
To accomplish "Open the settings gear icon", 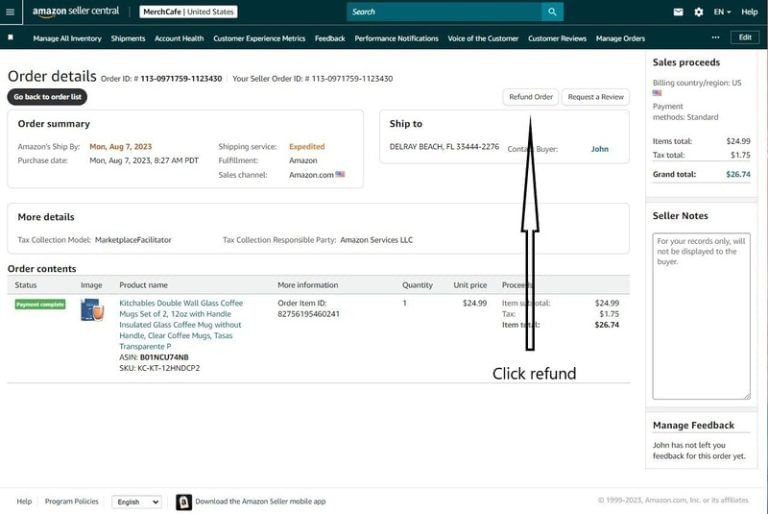I will (x=698, y=12).
